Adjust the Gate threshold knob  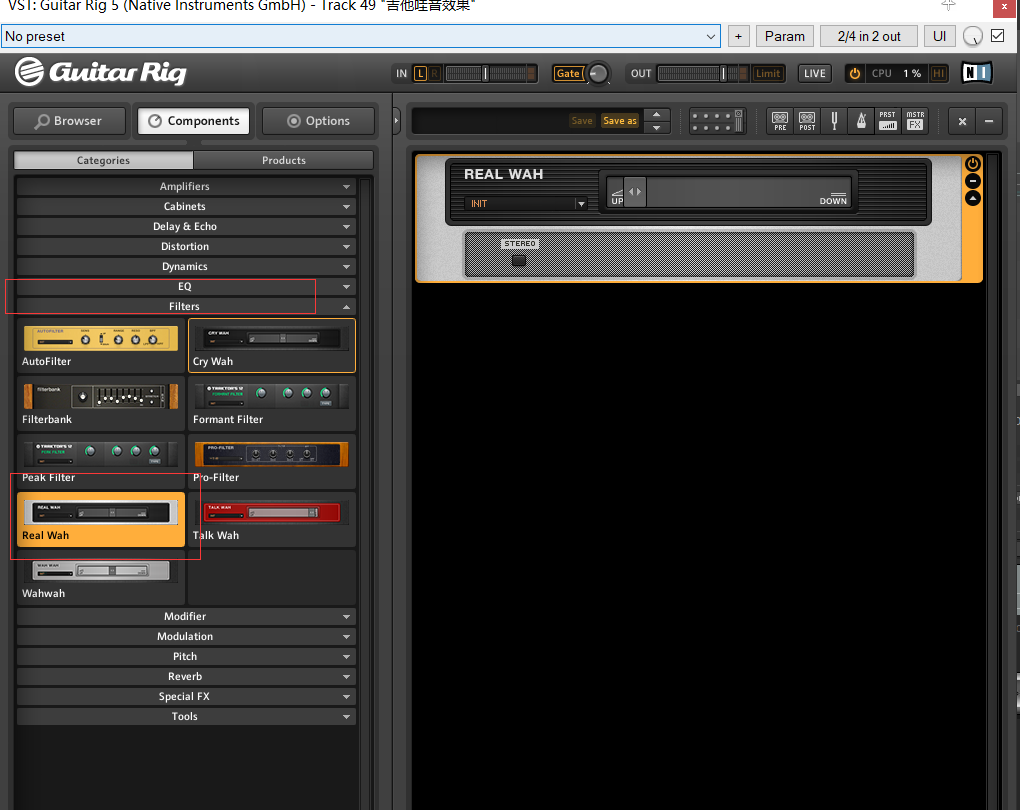tap(598, 74)
